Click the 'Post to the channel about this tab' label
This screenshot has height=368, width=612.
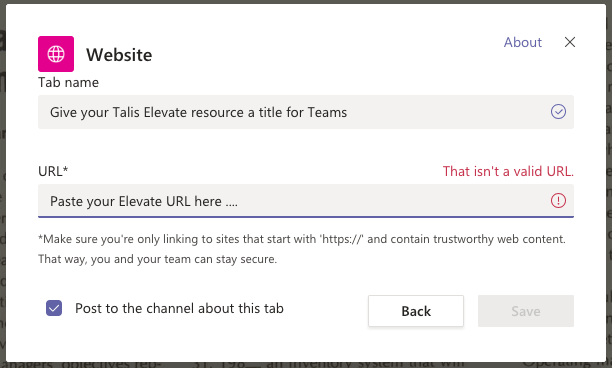pos(179,308)
